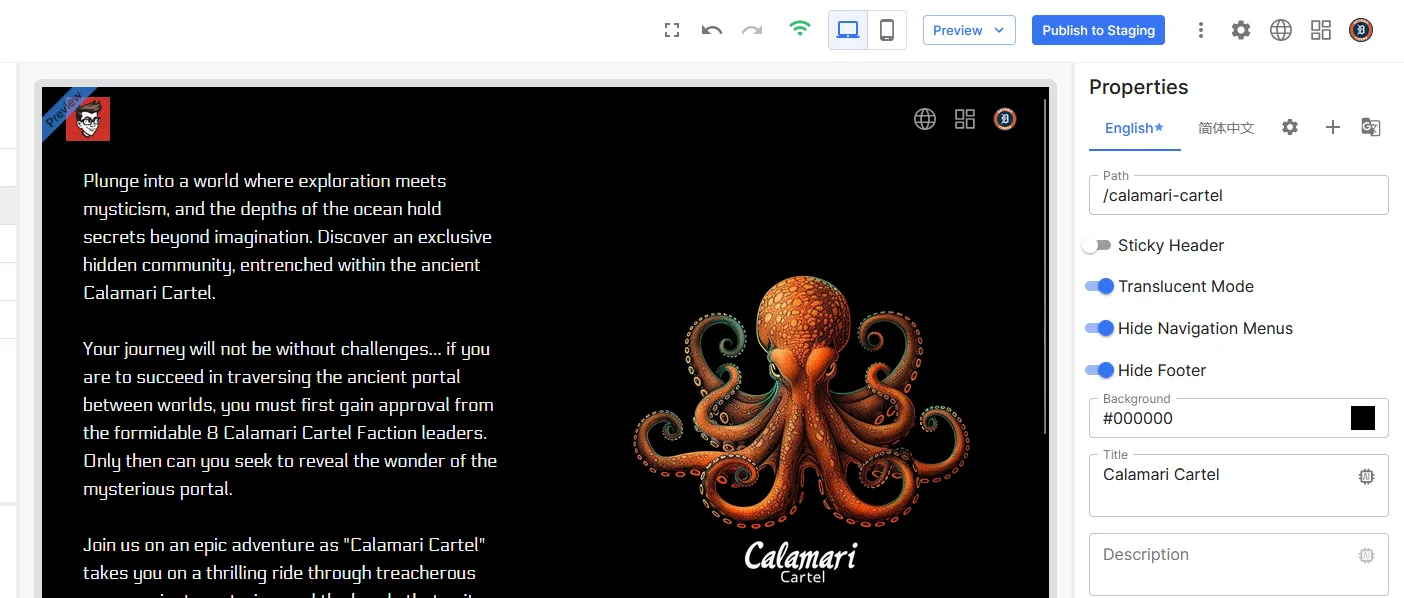Click the Title text field
The image size is (1404, 598).
pos(1238,486)
